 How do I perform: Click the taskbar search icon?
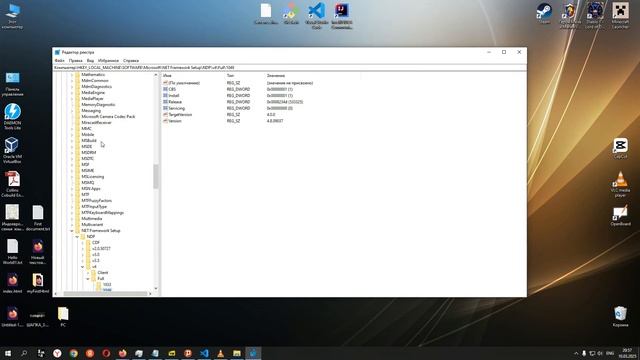[24, 353]
